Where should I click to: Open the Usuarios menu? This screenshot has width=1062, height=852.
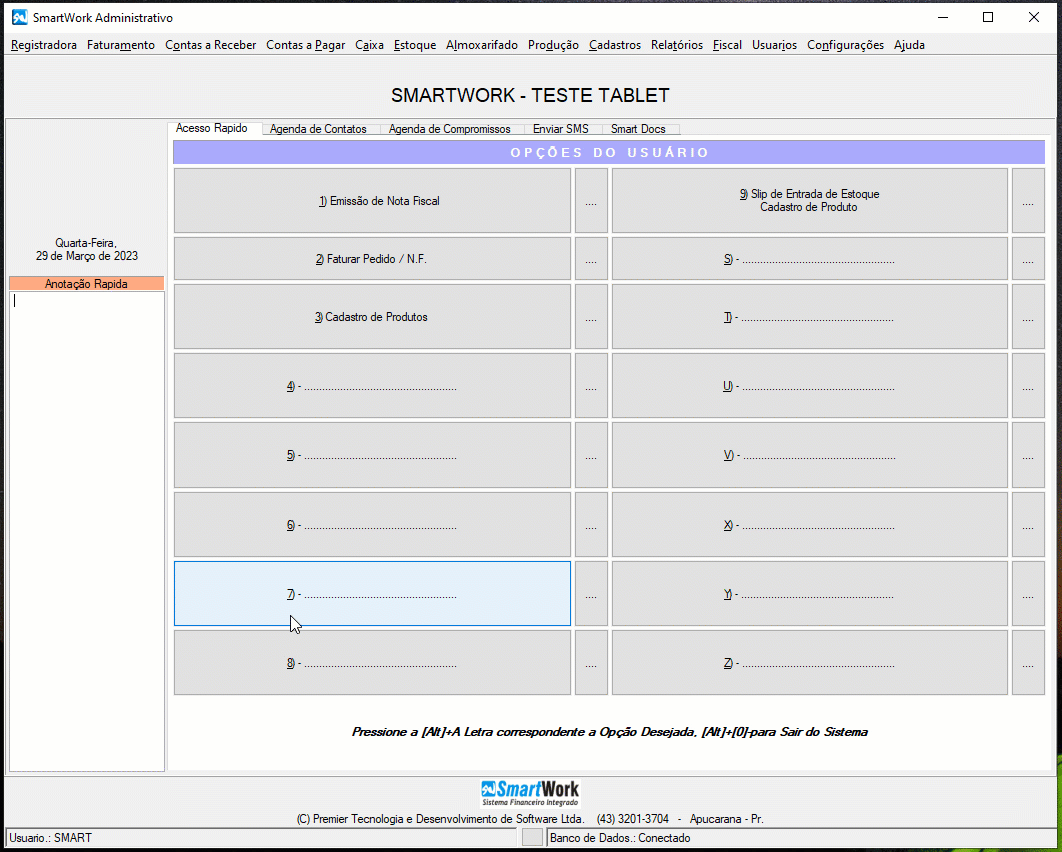point(774,45)
